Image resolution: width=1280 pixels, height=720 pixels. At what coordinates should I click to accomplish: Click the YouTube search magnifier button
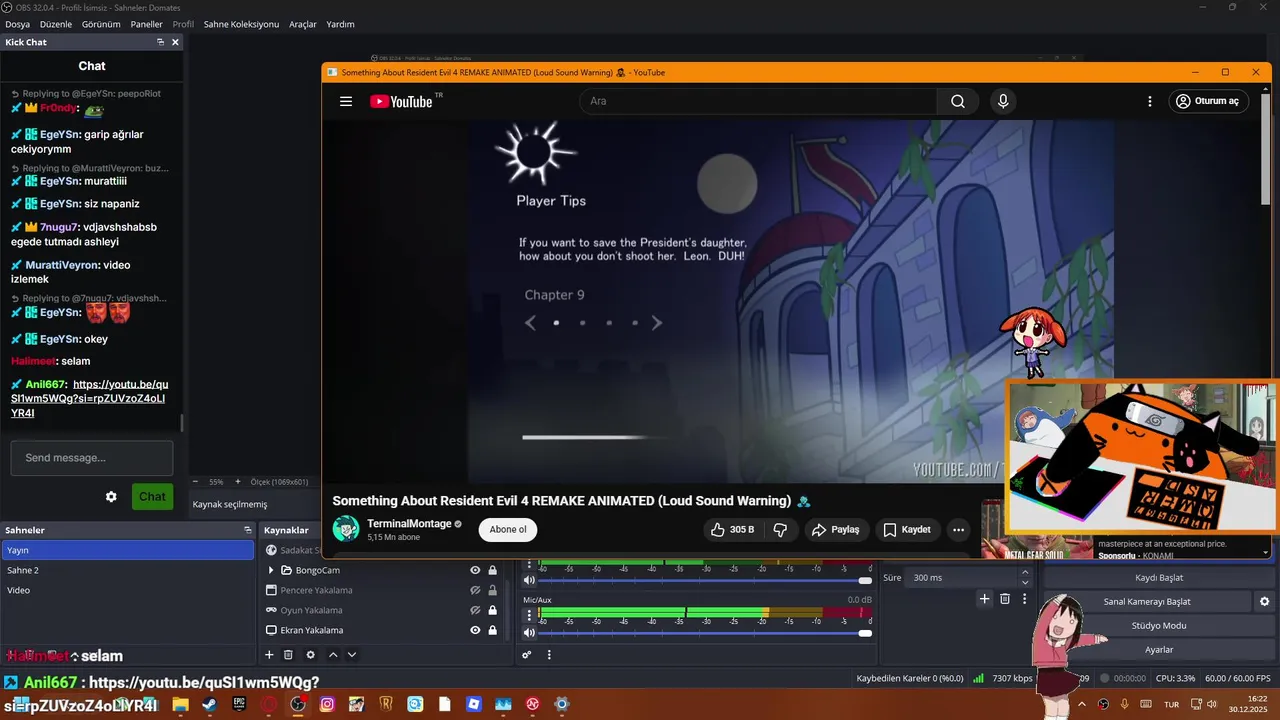[958, 101]
